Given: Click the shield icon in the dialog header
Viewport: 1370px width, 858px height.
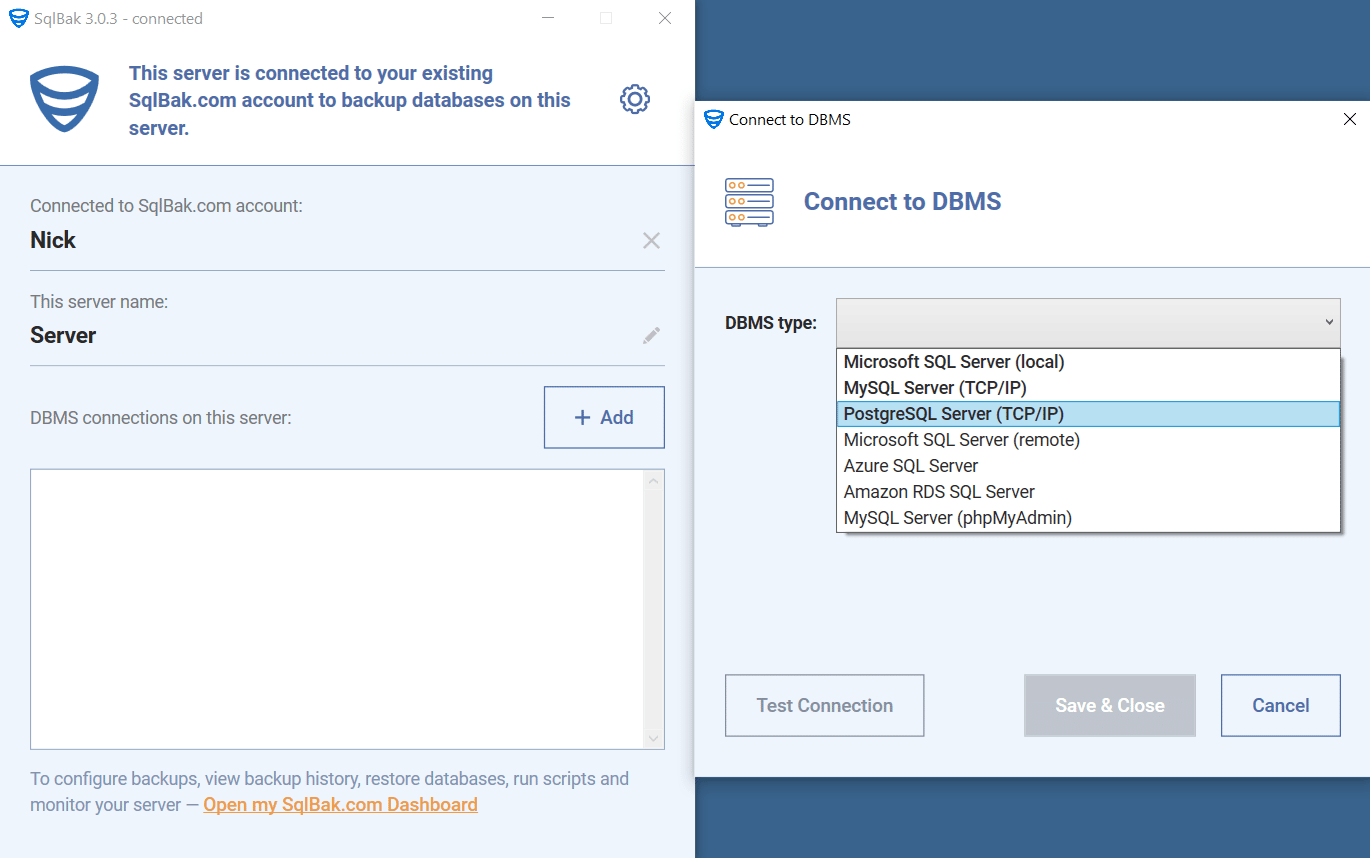Looking at the screenshot, I should tap(713, 119).
